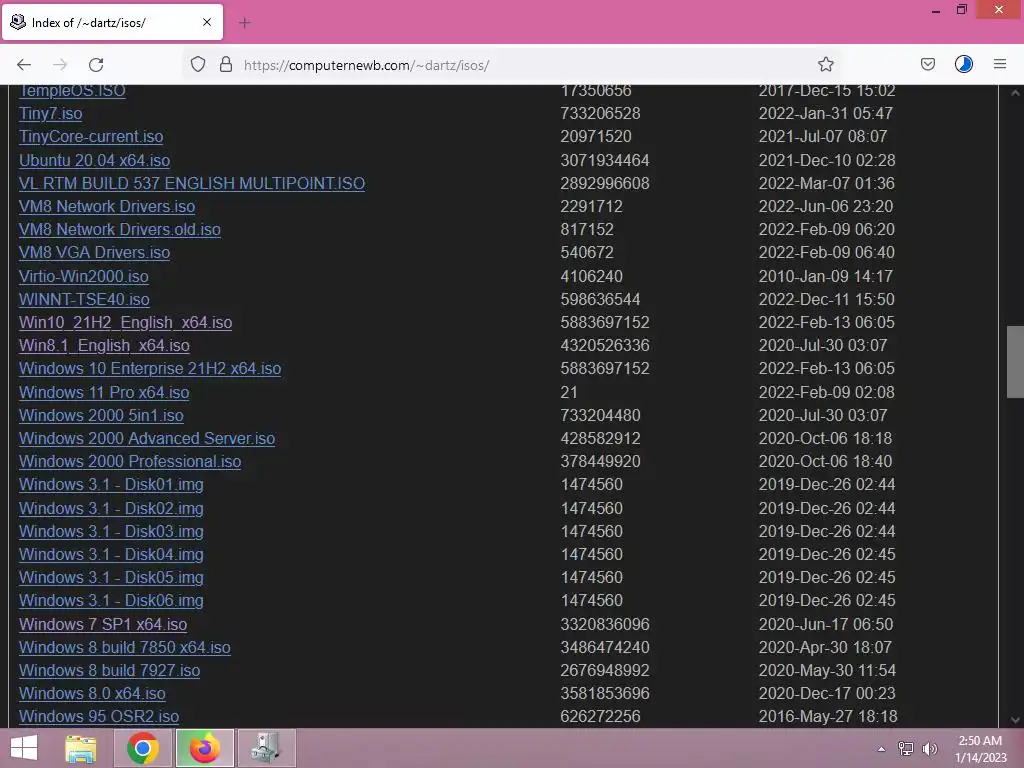Select the date 2010-Jan-09 14:17
The width and height of the screenshot is (1024, 768).
click(x=825, y=276)
